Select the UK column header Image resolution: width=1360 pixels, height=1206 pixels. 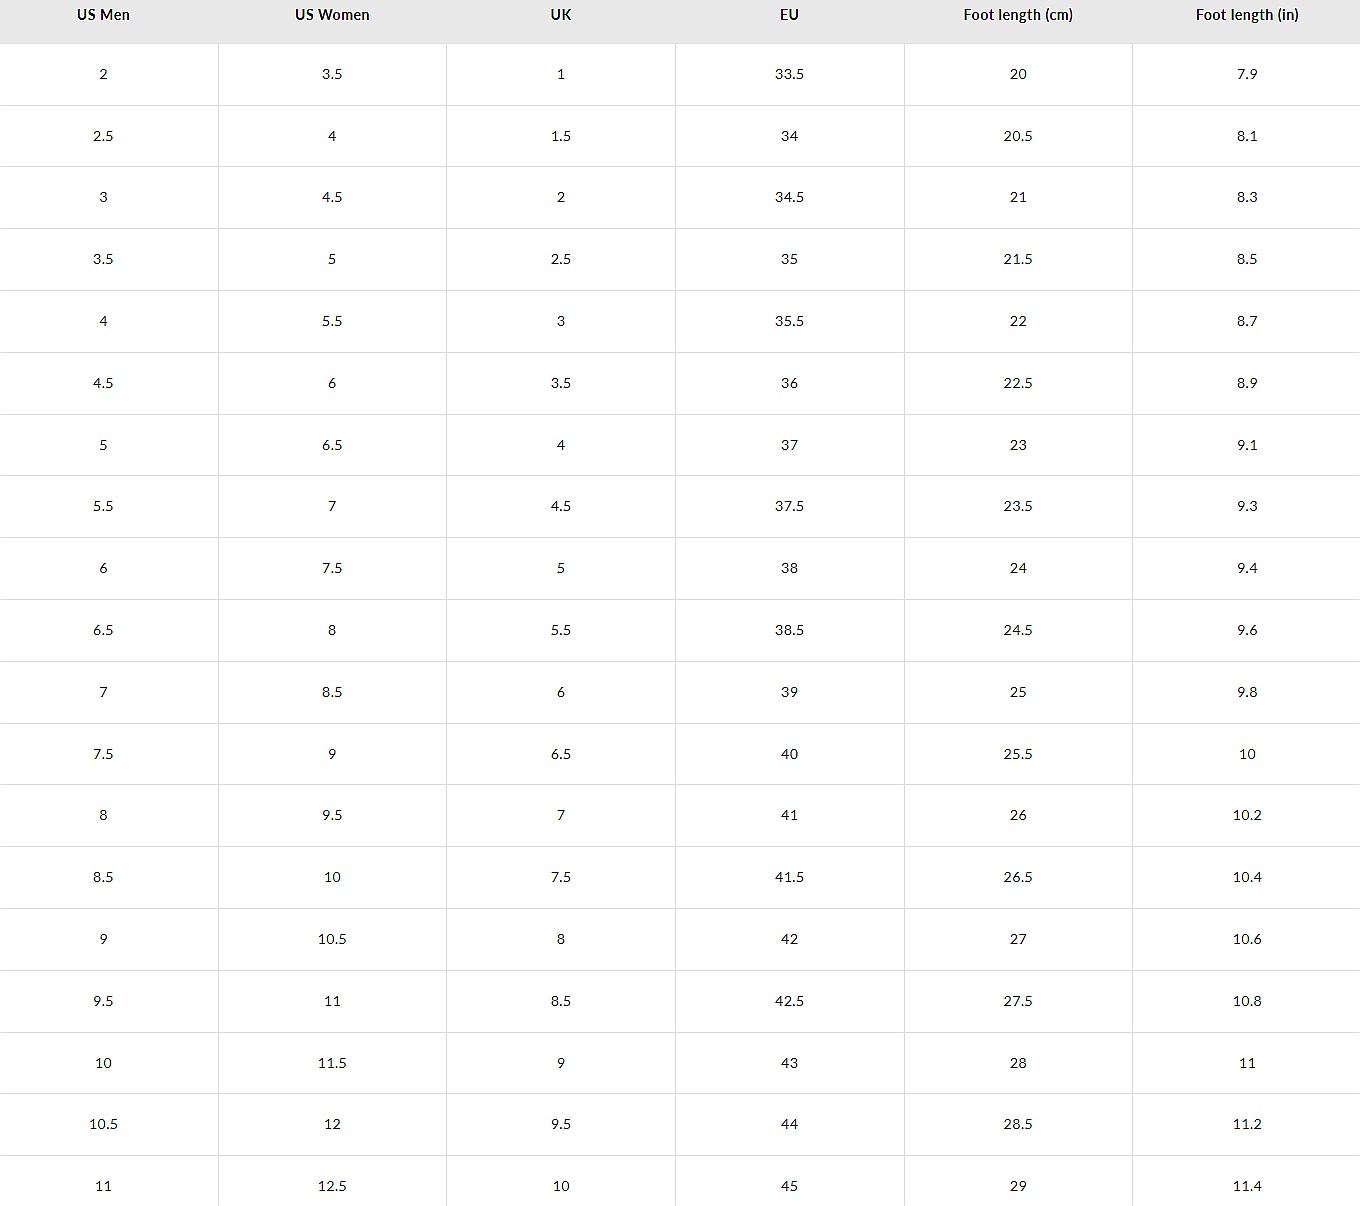coord(561,15)
